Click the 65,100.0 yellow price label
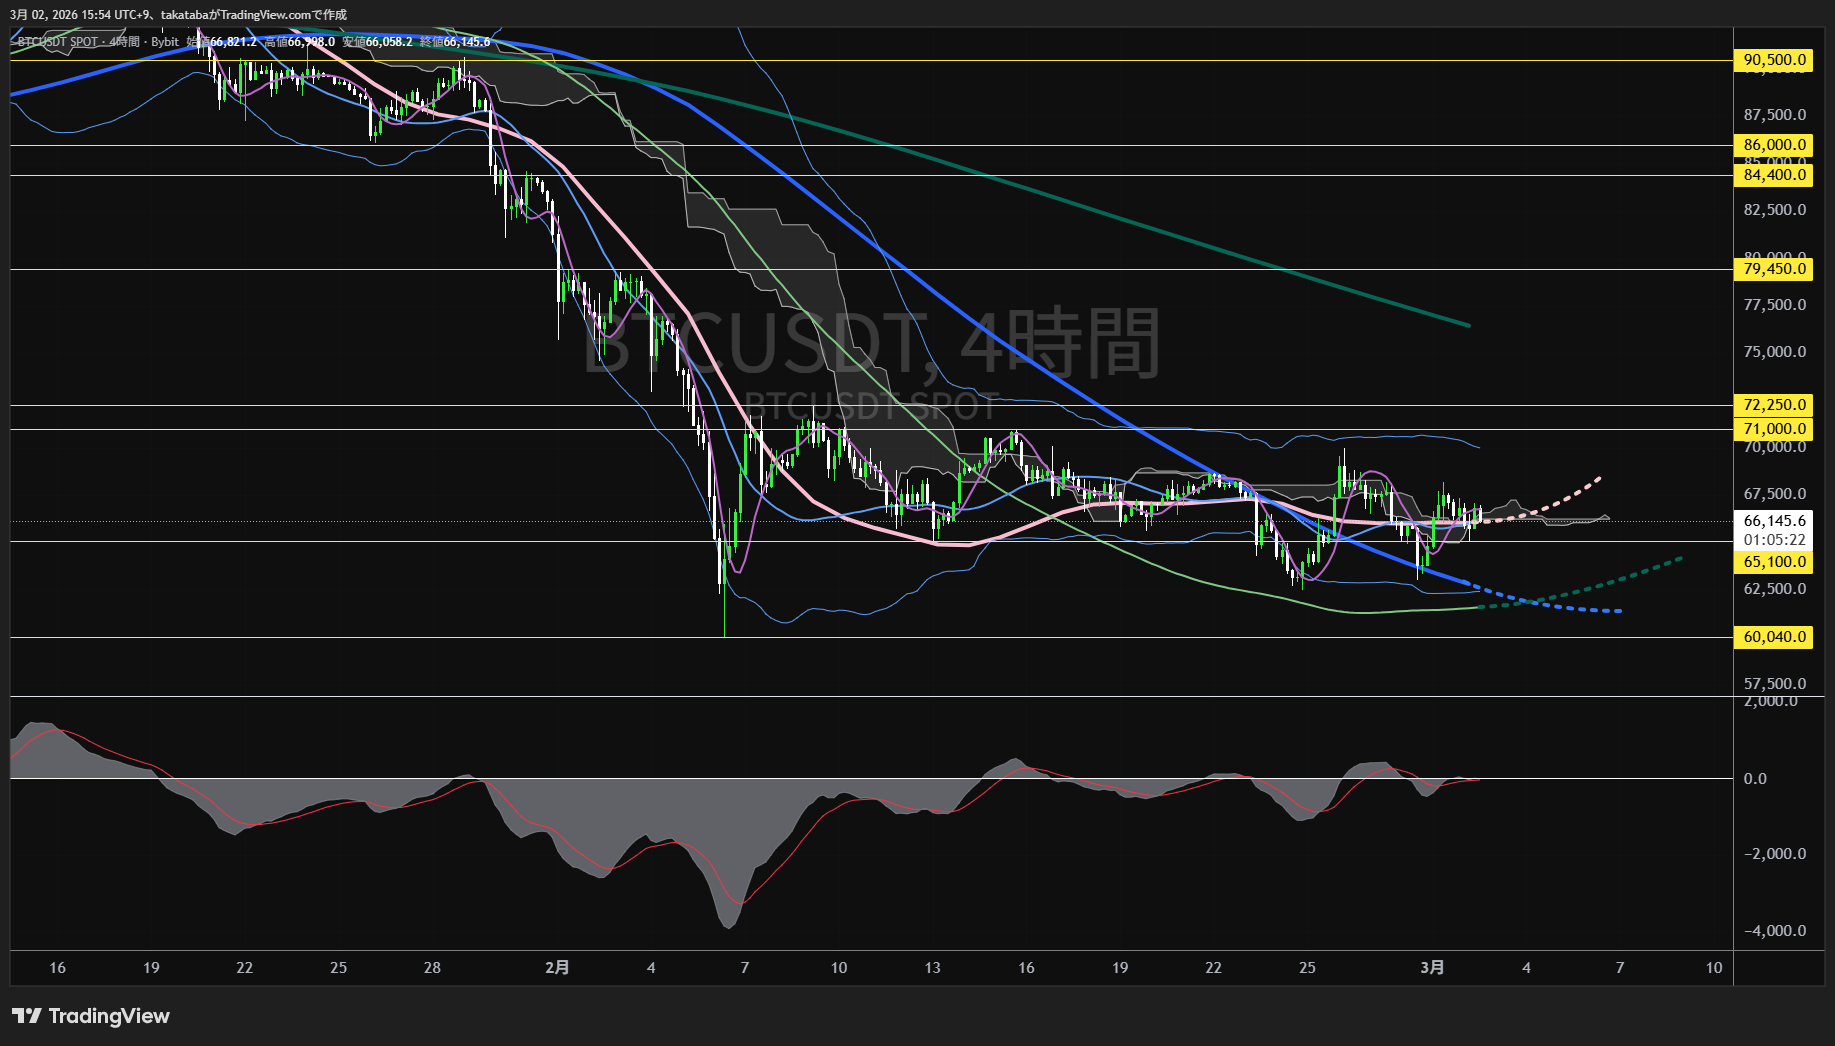The image size is (1835, 1046). tap(1774, 562)
